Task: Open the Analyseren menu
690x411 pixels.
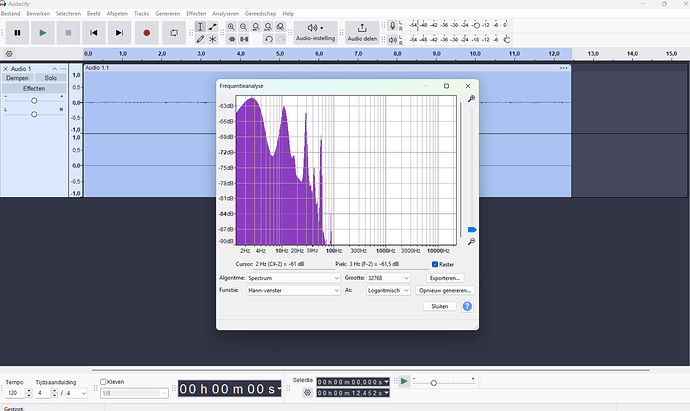Action: [x=225, y=14]
